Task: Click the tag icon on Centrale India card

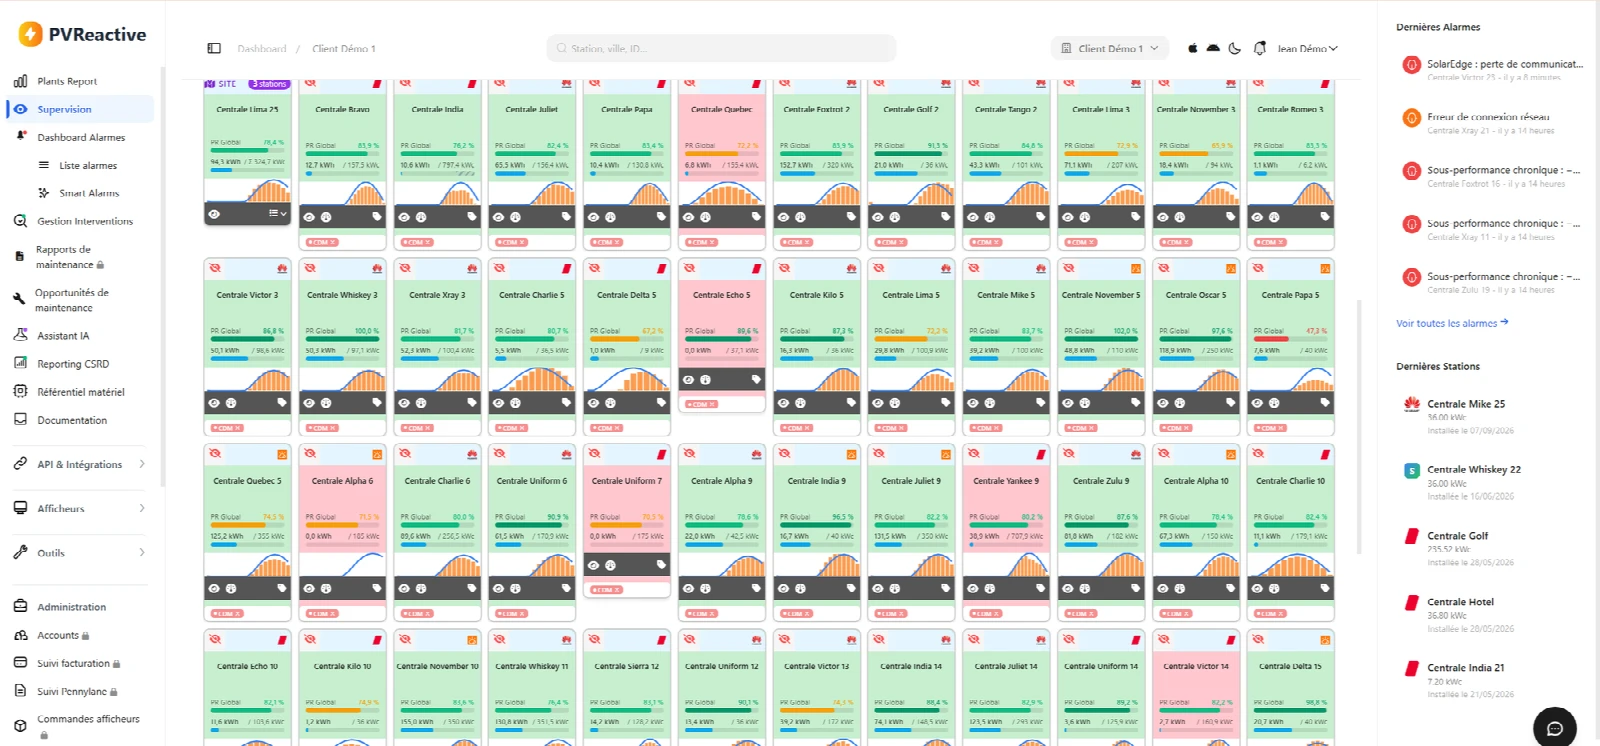Action: pos(472,216)
